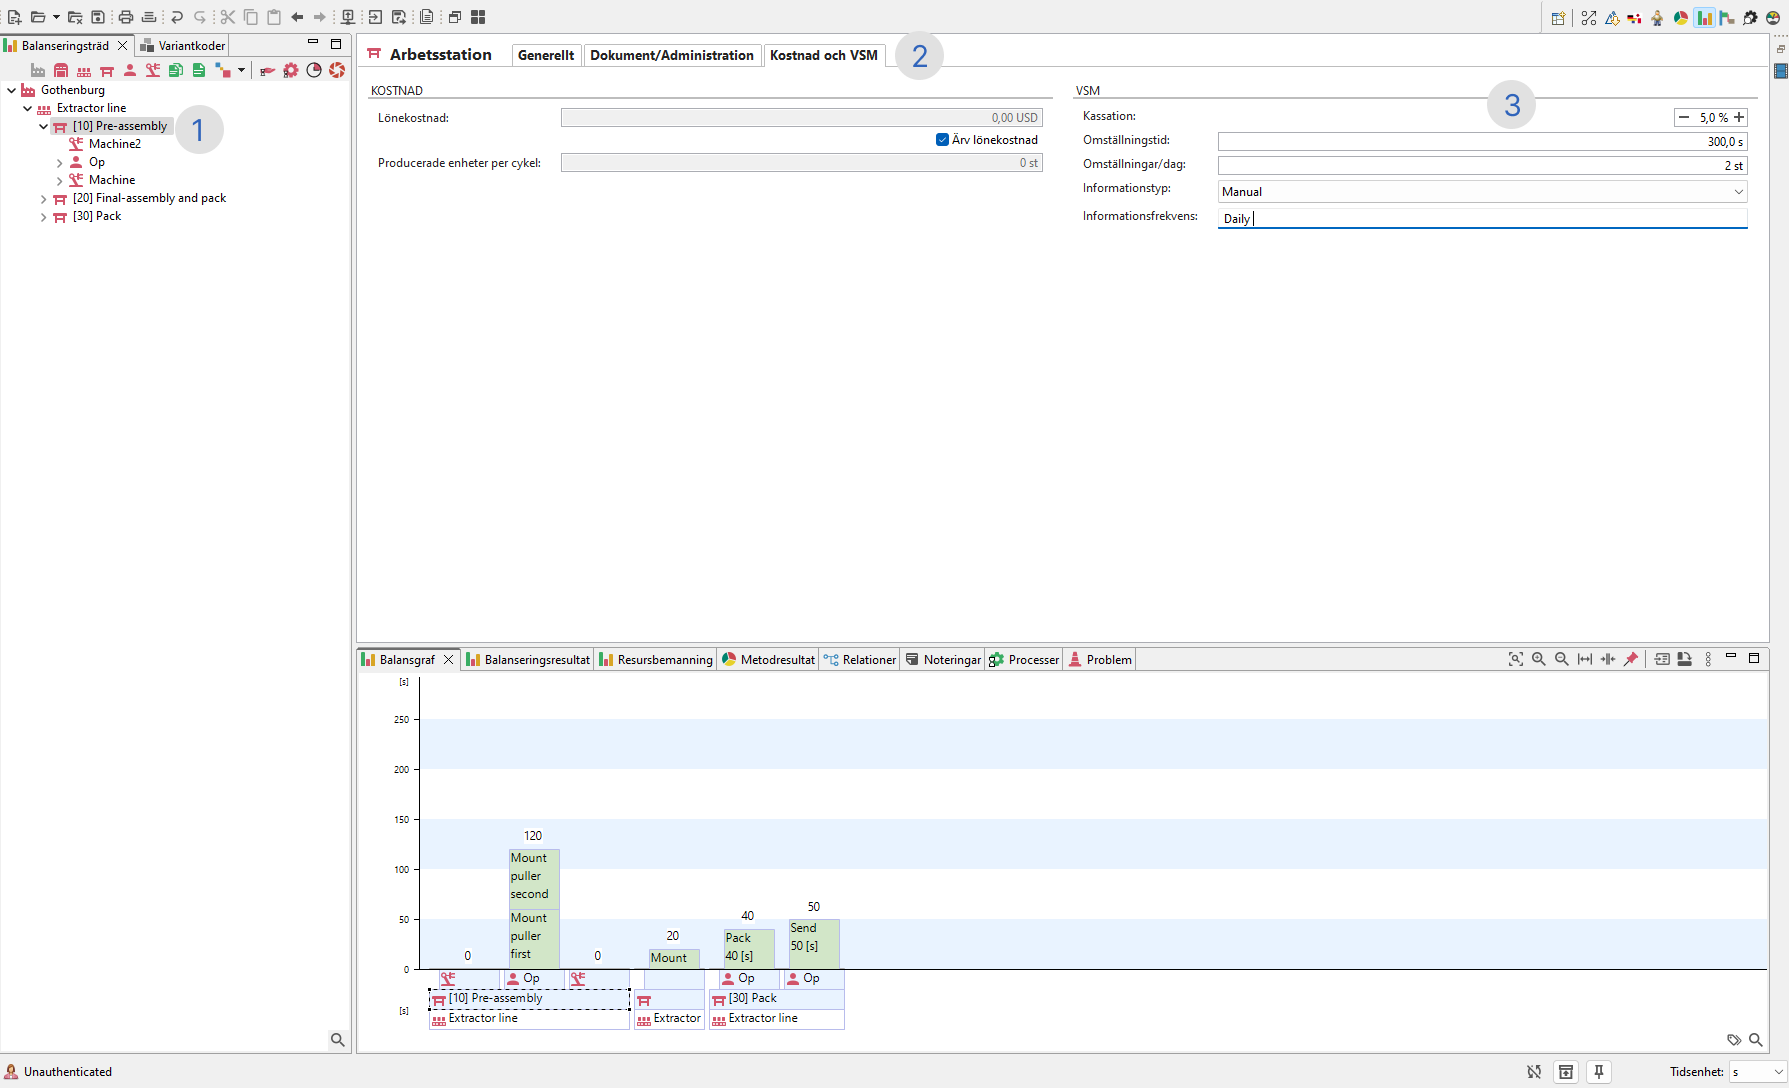Click the save icon in top toolbar
The width and height of the screenshot is (1789, 1088).
click(x=98, y=17)
